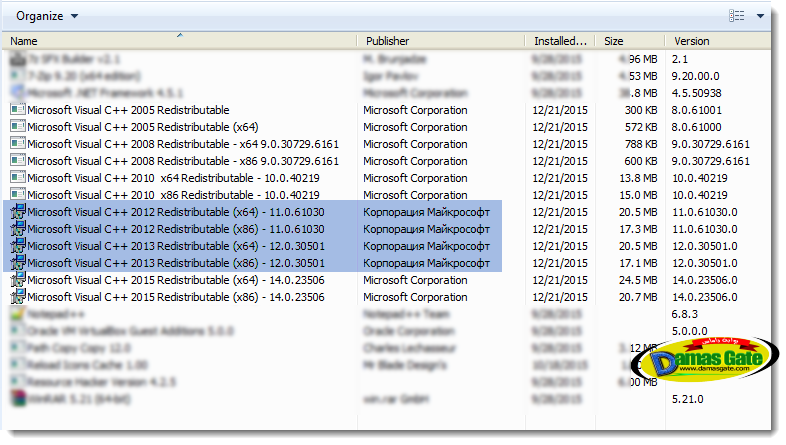Expand the view options dropdown arrow
The width and height of the screenshot is (786, 445).
coord(760,16)
